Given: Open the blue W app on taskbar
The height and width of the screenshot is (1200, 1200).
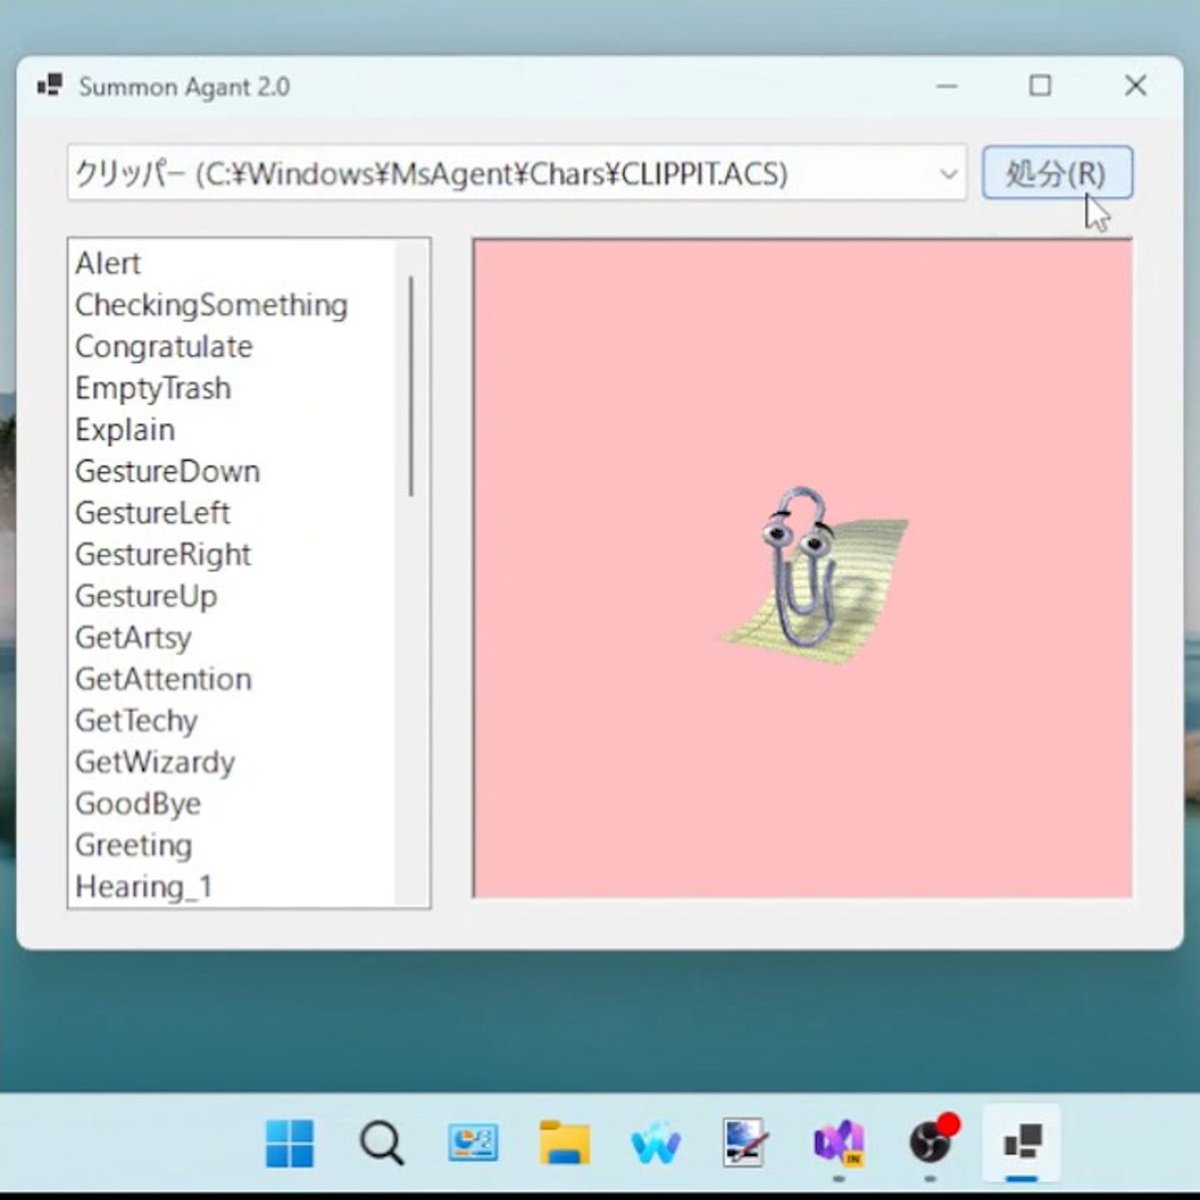Looking at the screenshot, I should pos(656,1144).
